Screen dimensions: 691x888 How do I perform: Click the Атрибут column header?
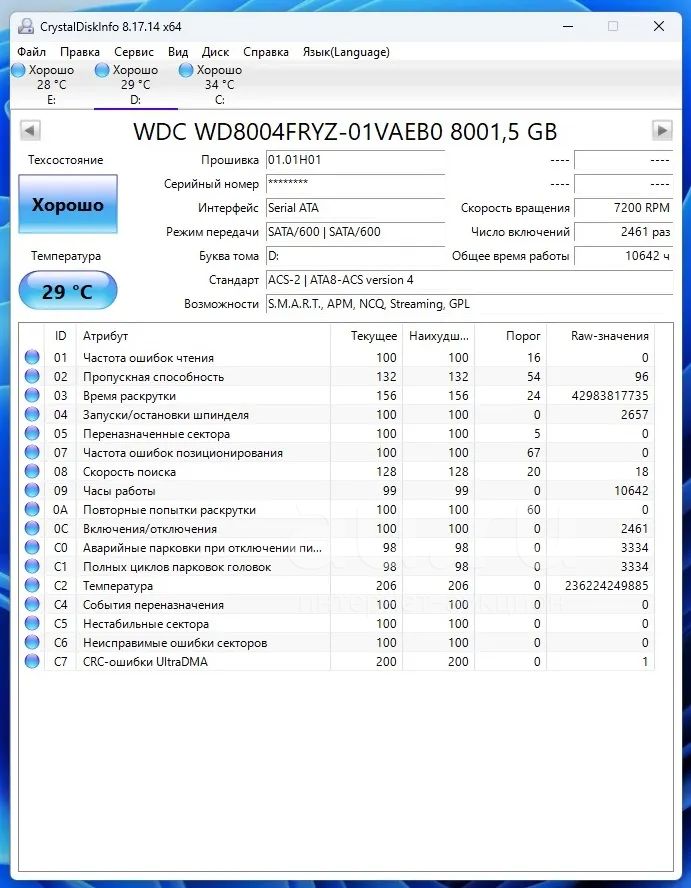[203, 336]
